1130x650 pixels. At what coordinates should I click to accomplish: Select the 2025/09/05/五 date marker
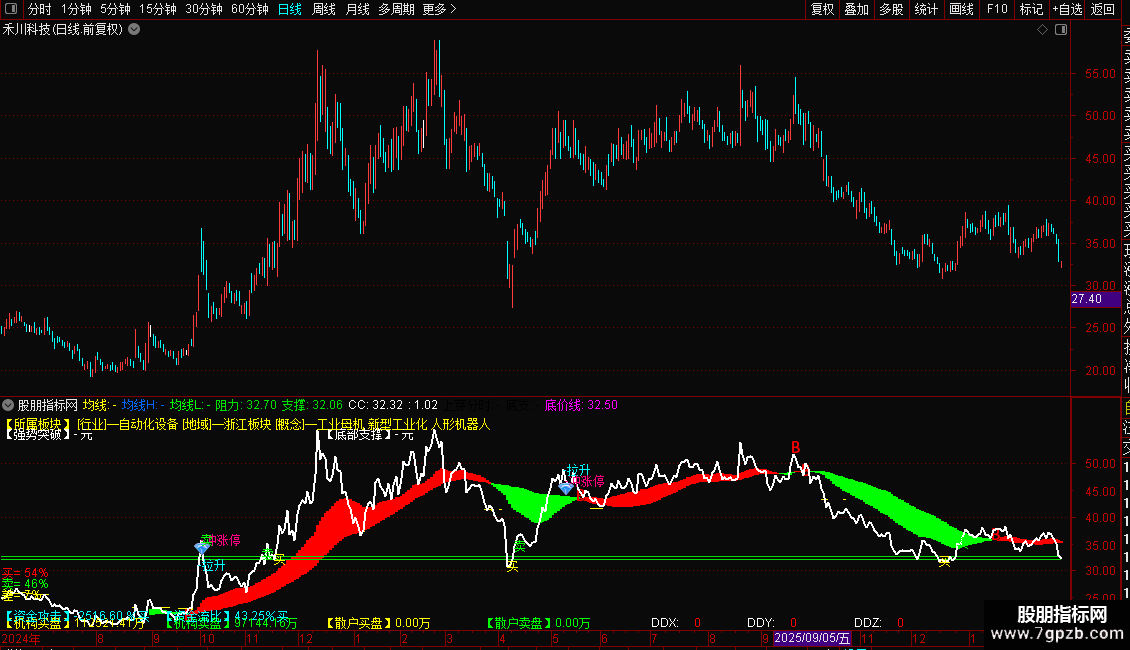[x=812, y=638]
